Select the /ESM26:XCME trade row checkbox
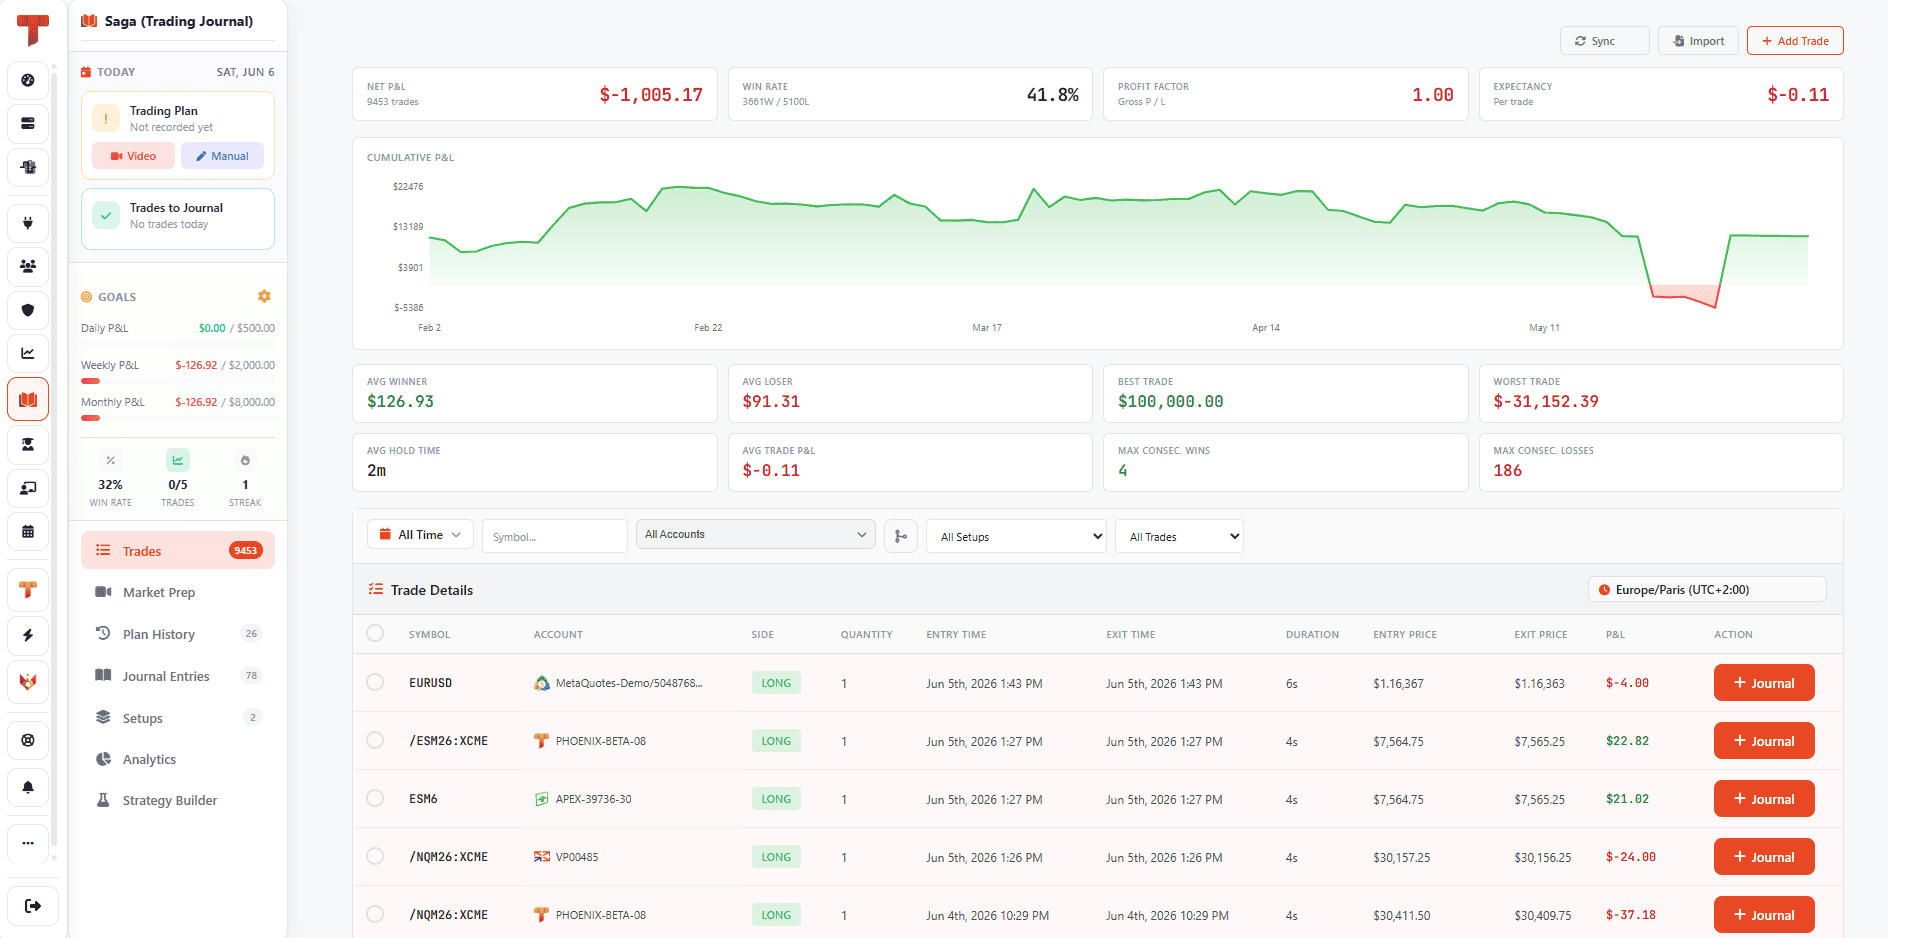This screenshot has width=1906, height=938. tap(375, 740)
